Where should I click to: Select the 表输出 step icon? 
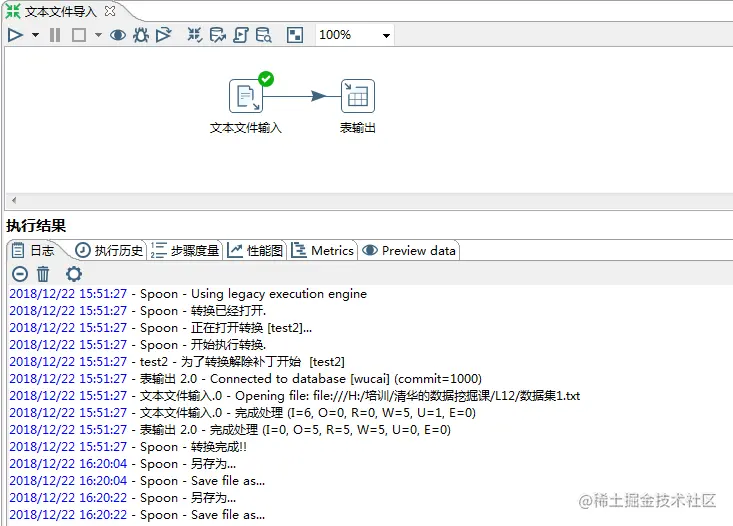pyautogui.click(x=358, y=96)
